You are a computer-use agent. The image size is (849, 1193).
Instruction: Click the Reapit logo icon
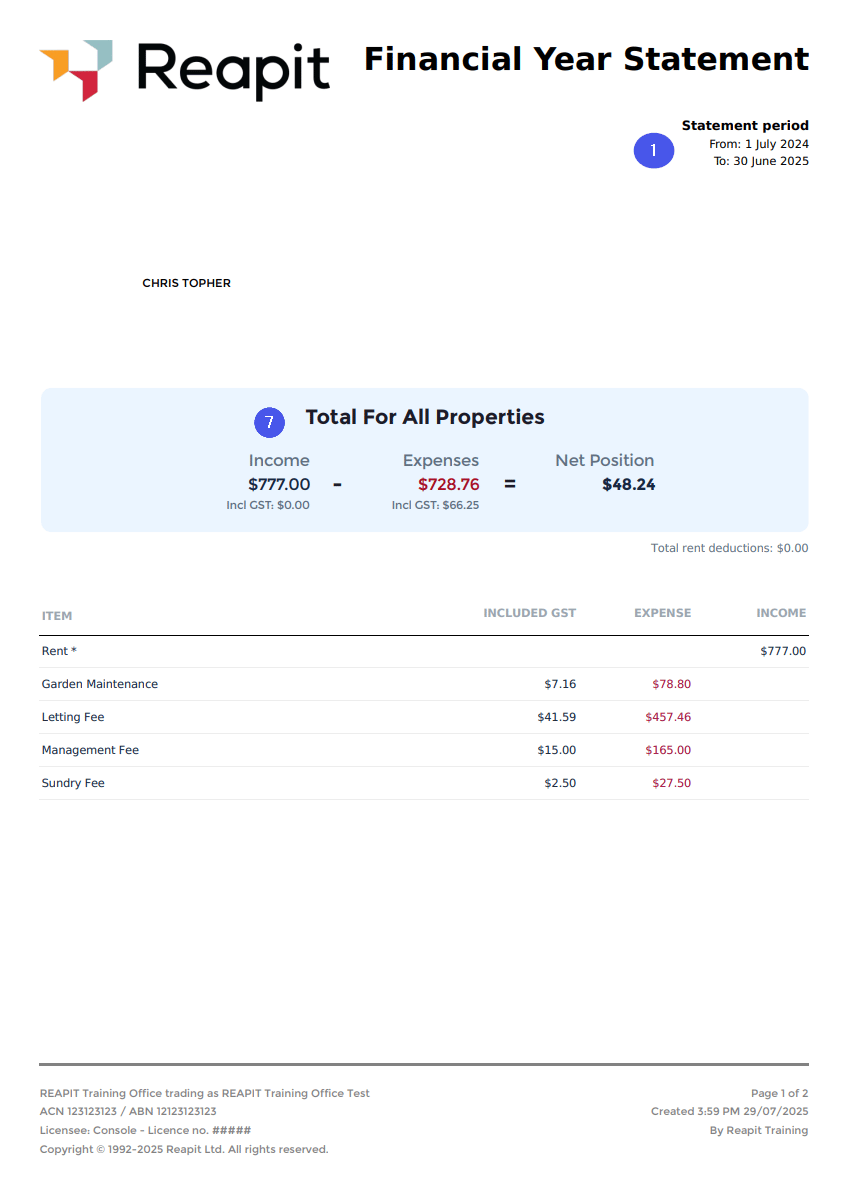[76, 70]
